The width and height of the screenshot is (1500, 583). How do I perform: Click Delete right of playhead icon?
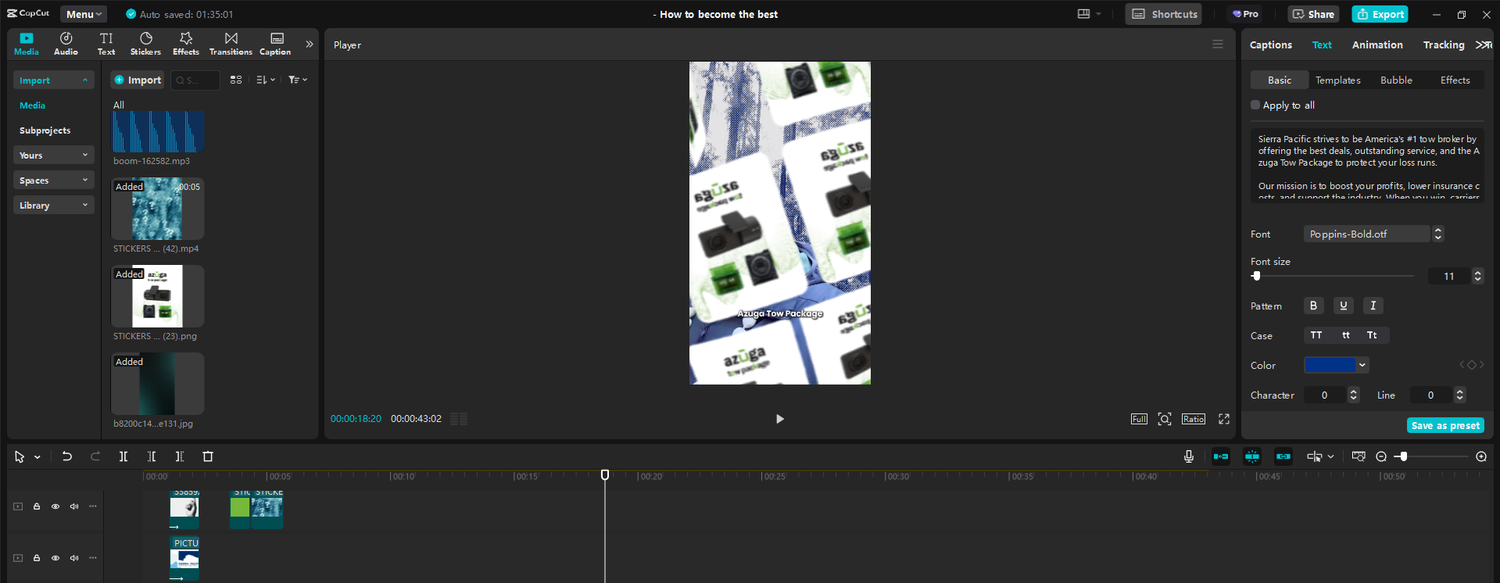click(x=180, y=456)
